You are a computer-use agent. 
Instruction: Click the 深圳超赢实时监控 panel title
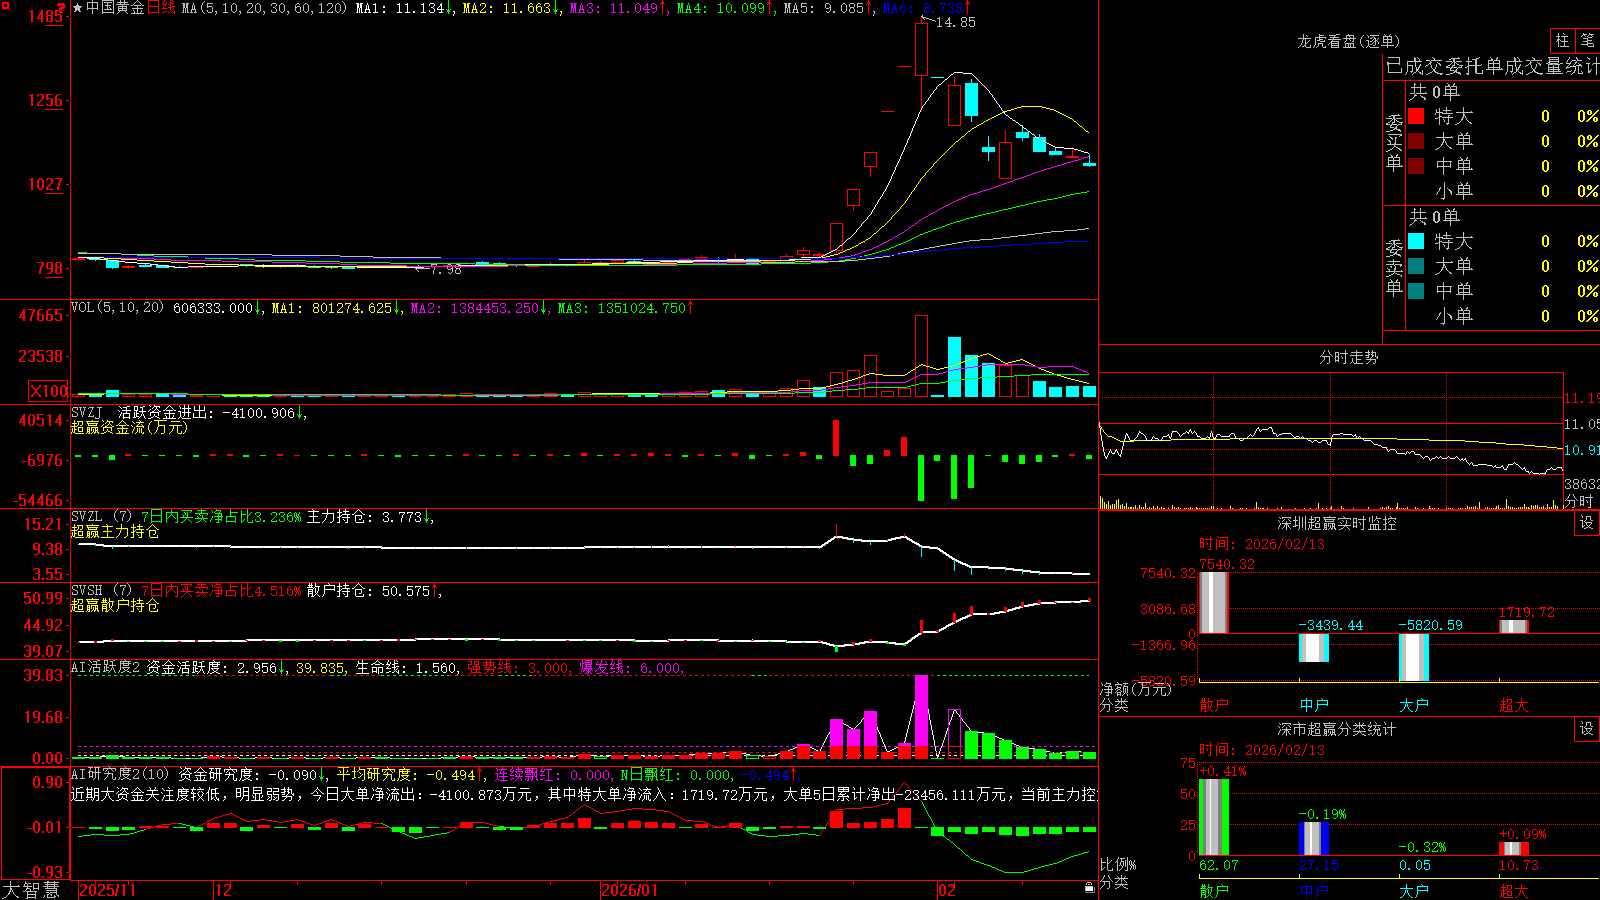[1336, 523]
